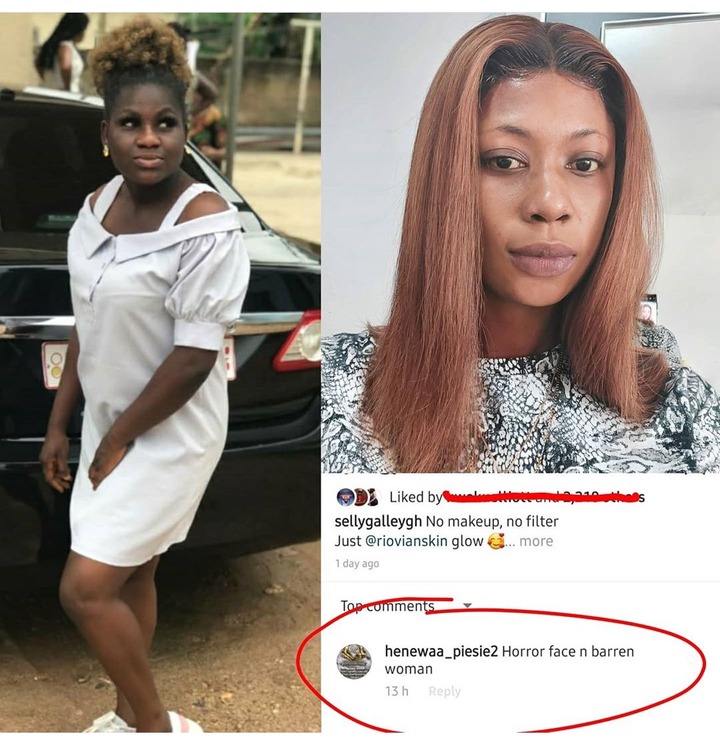Select the comment text Horror face n barren woman

509,660
